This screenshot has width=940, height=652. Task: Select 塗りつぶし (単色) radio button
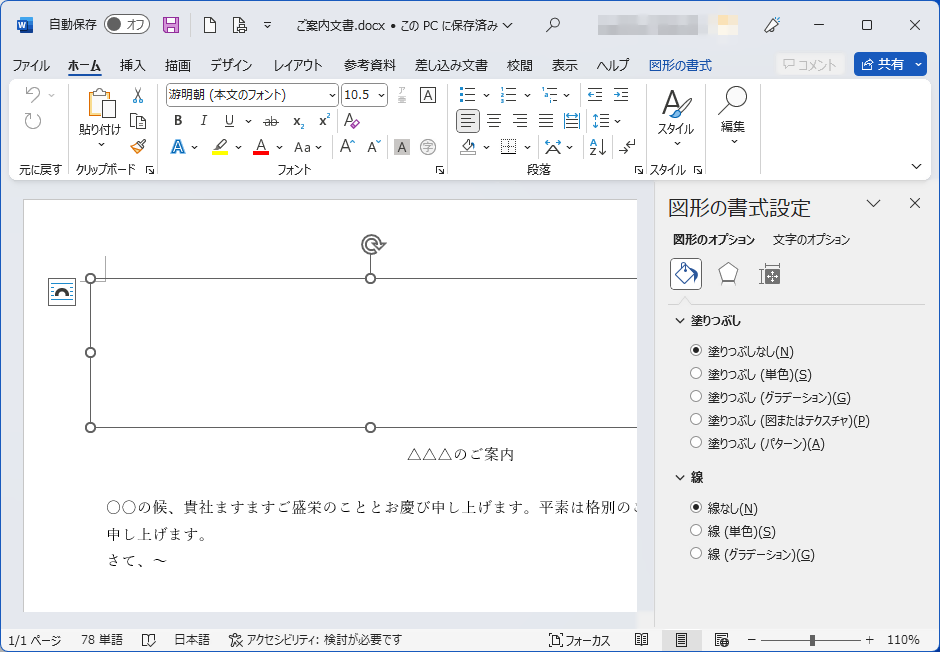[x=695, y=372]
